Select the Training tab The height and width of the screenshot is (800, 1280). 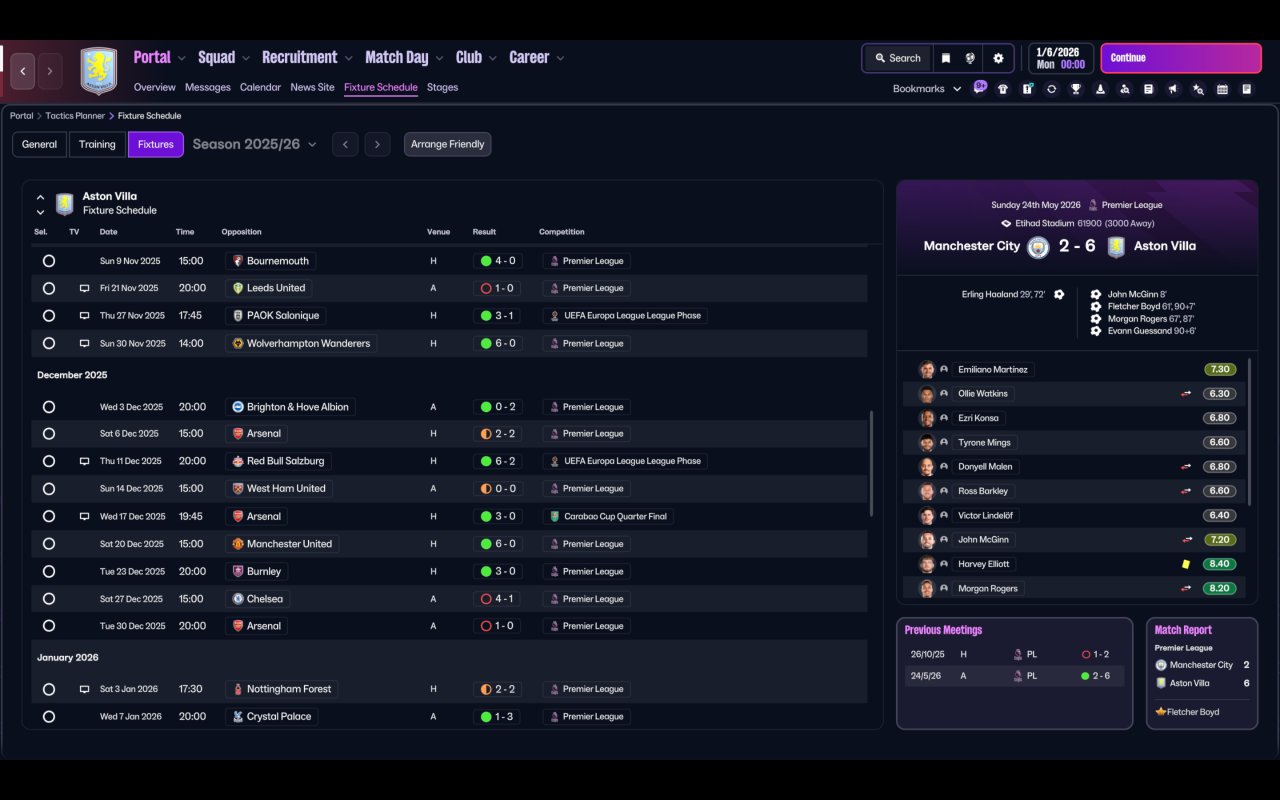pyautogui.click(x=97, y=144)
